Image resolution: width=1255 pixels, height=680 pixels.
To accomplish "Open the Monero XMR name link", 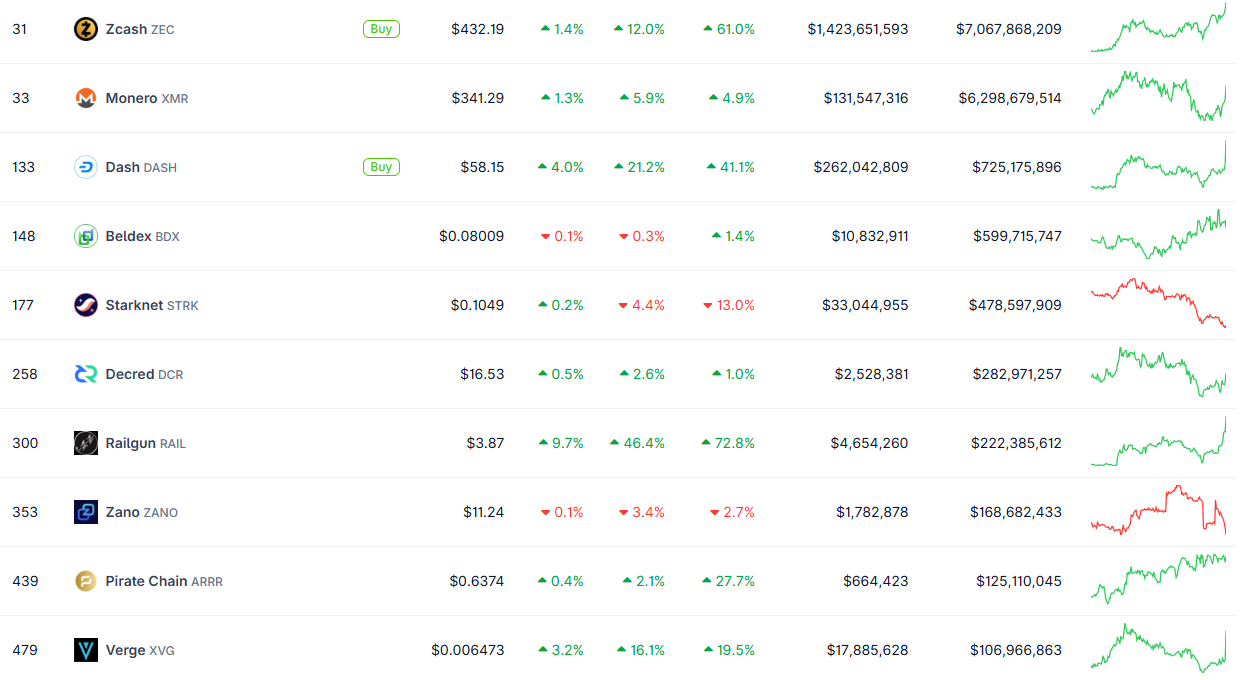I will click(146, 98).
